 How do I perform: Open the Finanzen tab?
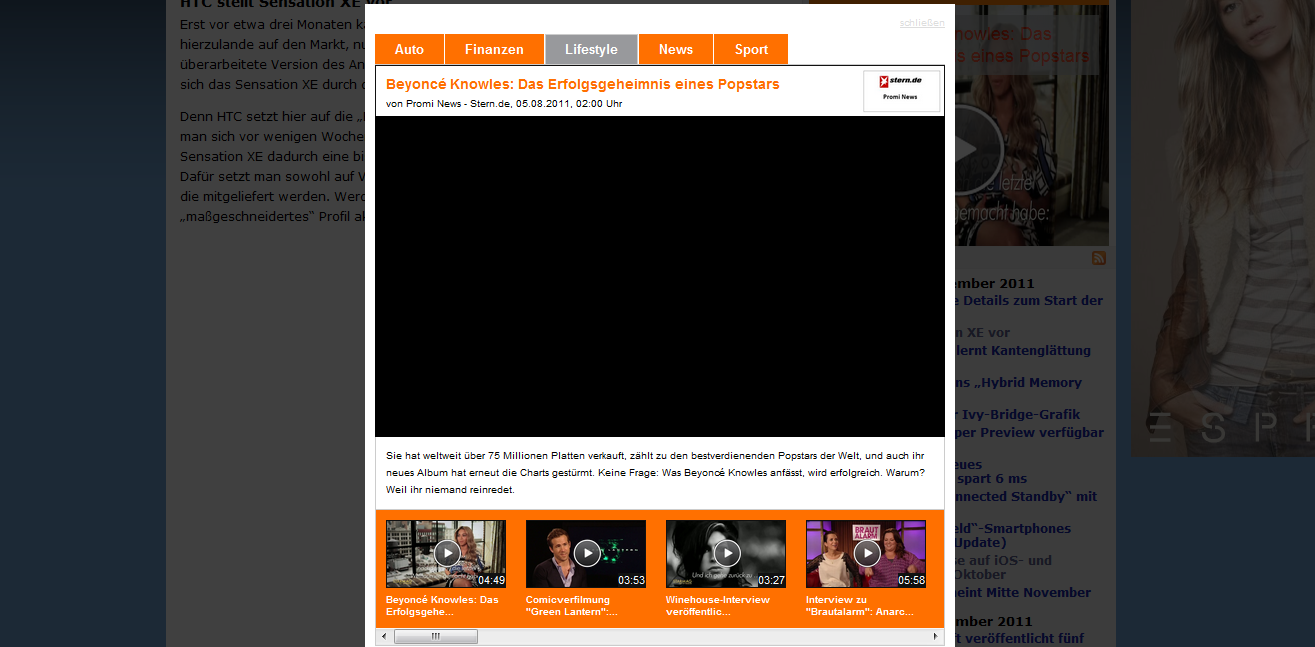pos(494,49)
